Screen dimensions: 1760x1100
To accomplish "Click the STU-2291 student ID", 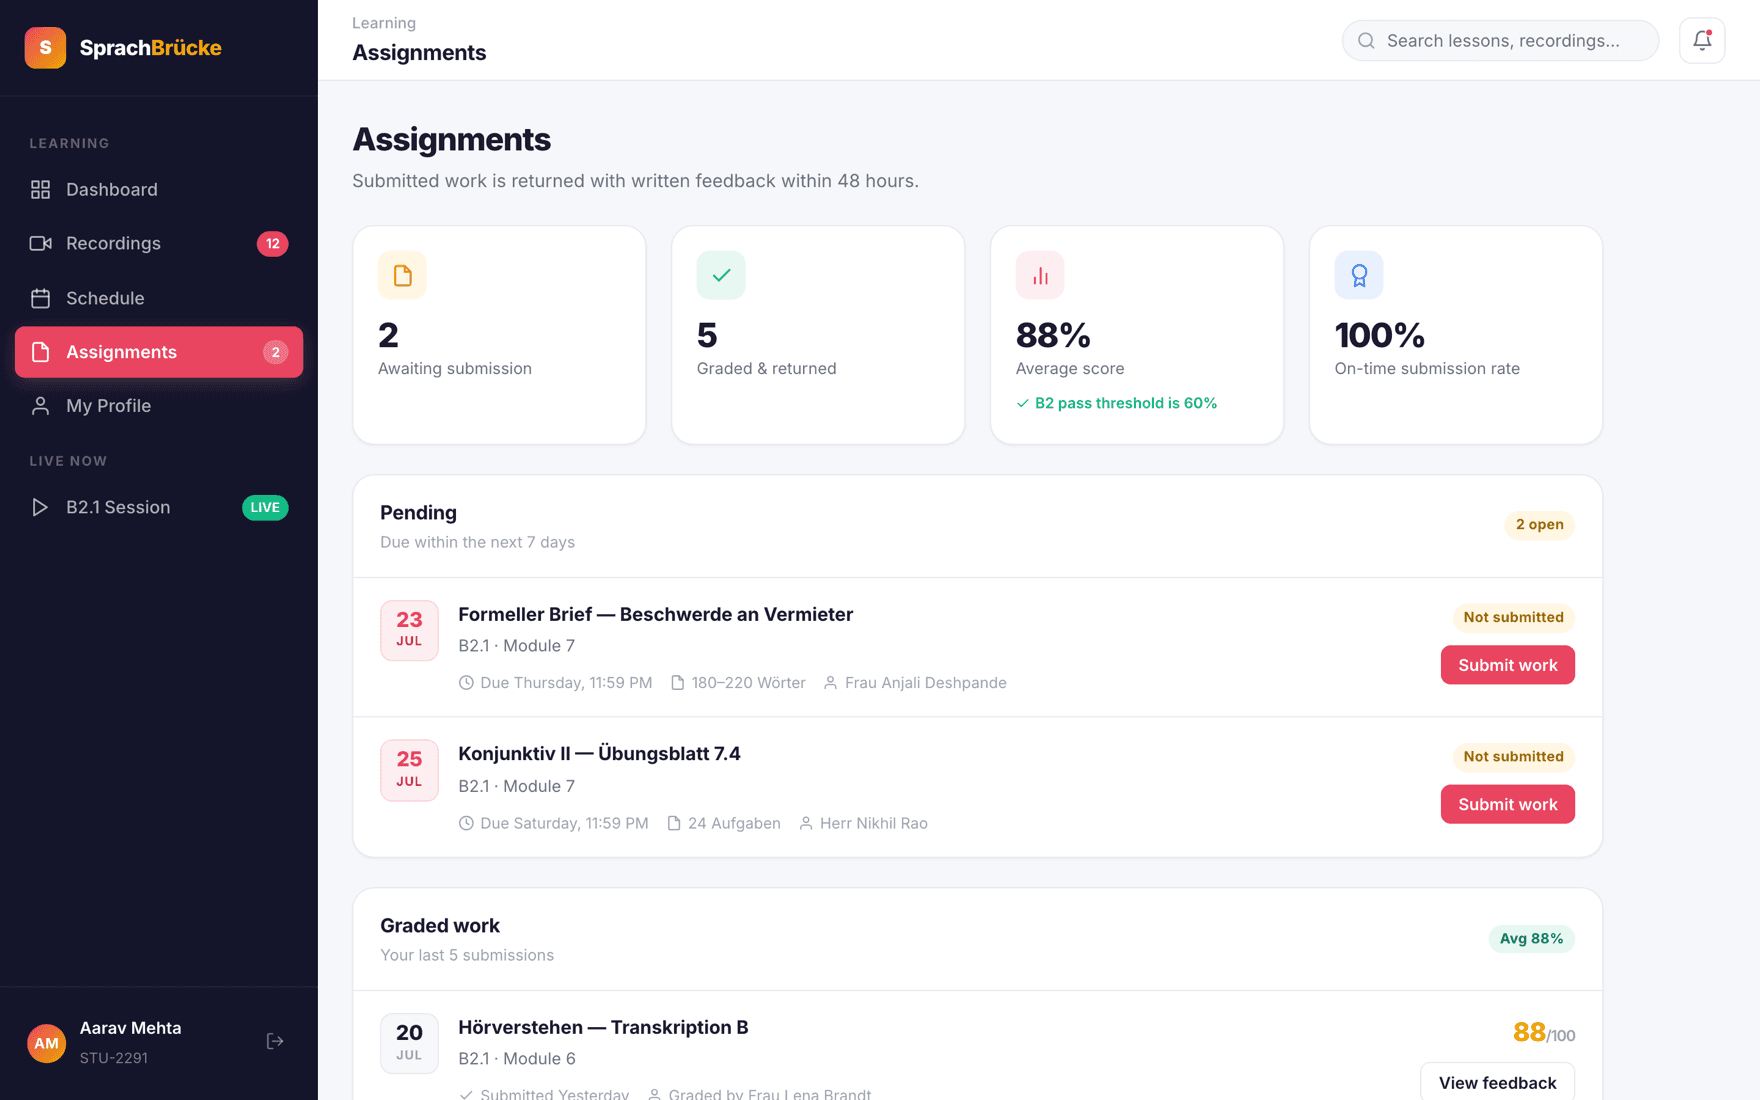I will 114,1058.
